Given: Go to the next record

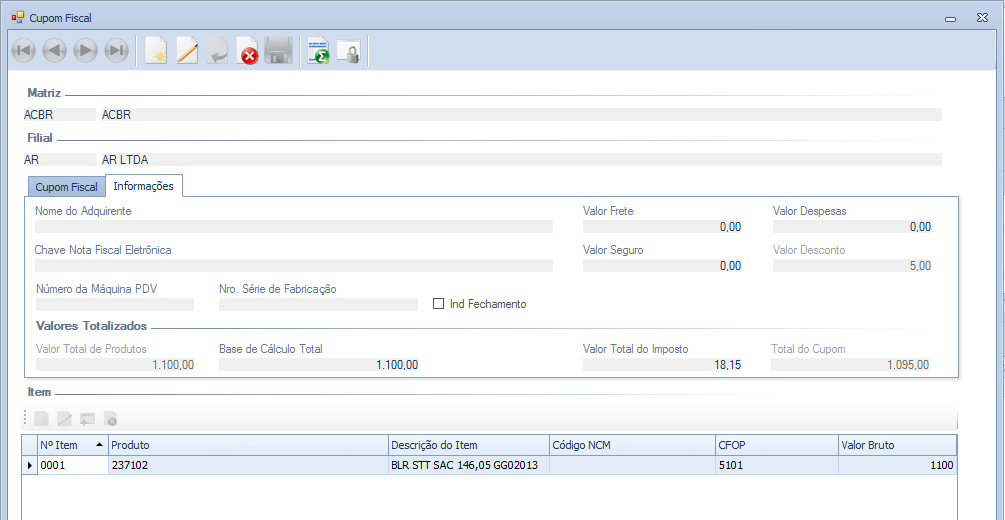Looking at the screenshot, I should click(x=85, y=51).
